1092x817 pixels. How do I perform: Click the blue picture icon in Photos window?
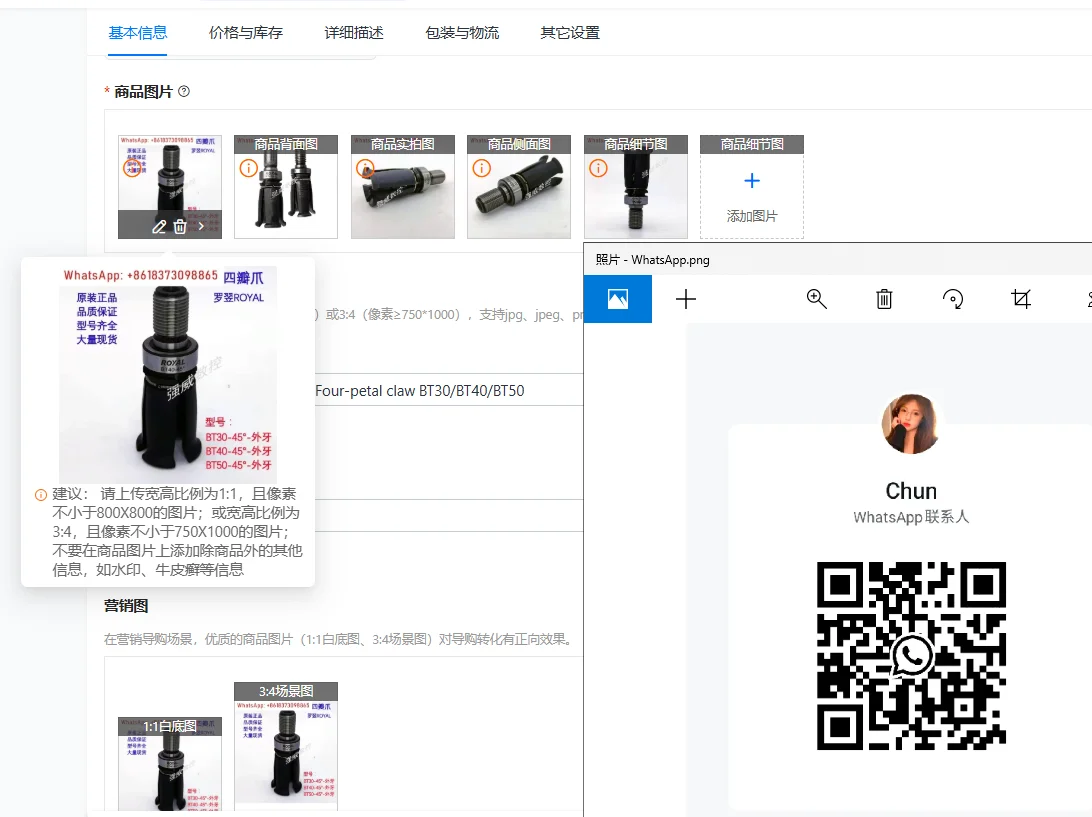618,299
